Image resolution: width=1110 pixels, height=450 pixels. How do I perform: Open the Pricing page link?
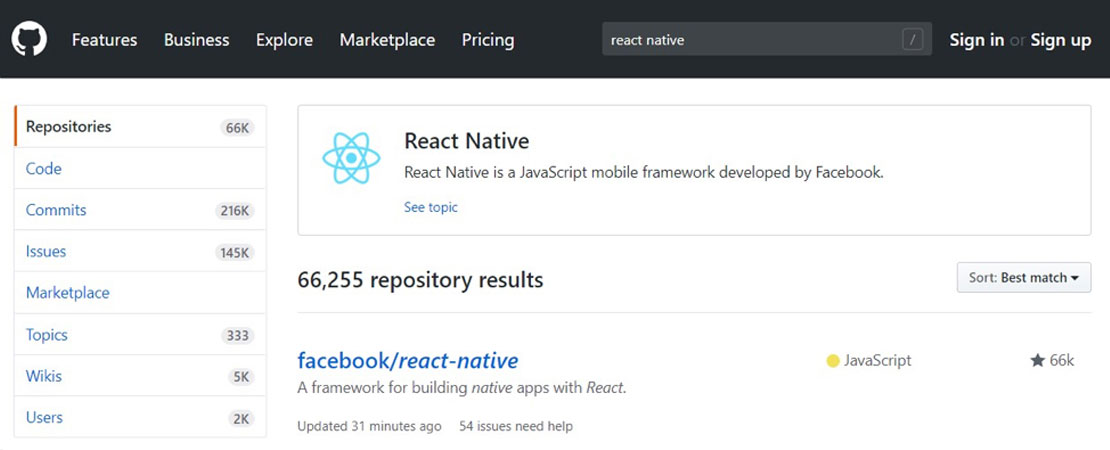[488, 40]
